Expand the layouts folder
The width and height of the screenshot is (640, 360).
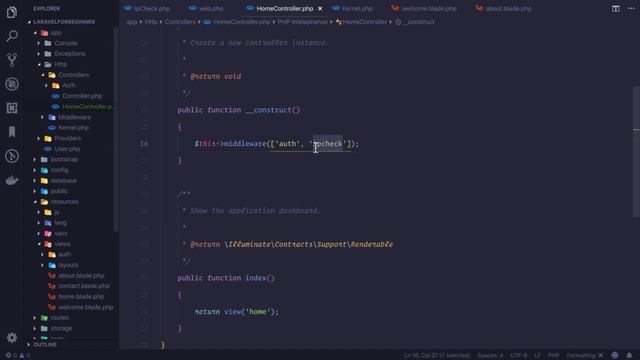click(x=68, y=265)
